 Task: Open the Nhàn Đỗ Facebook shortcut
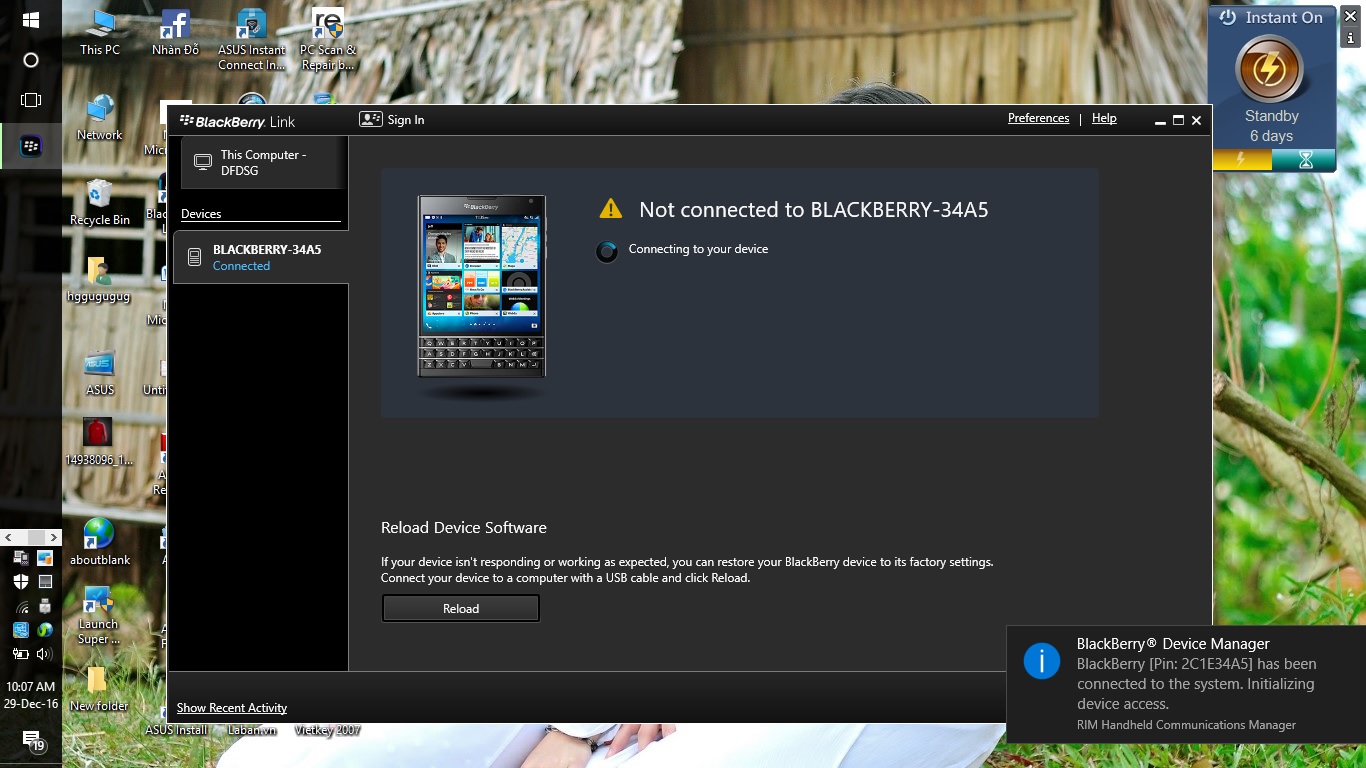tap(175, 33)
